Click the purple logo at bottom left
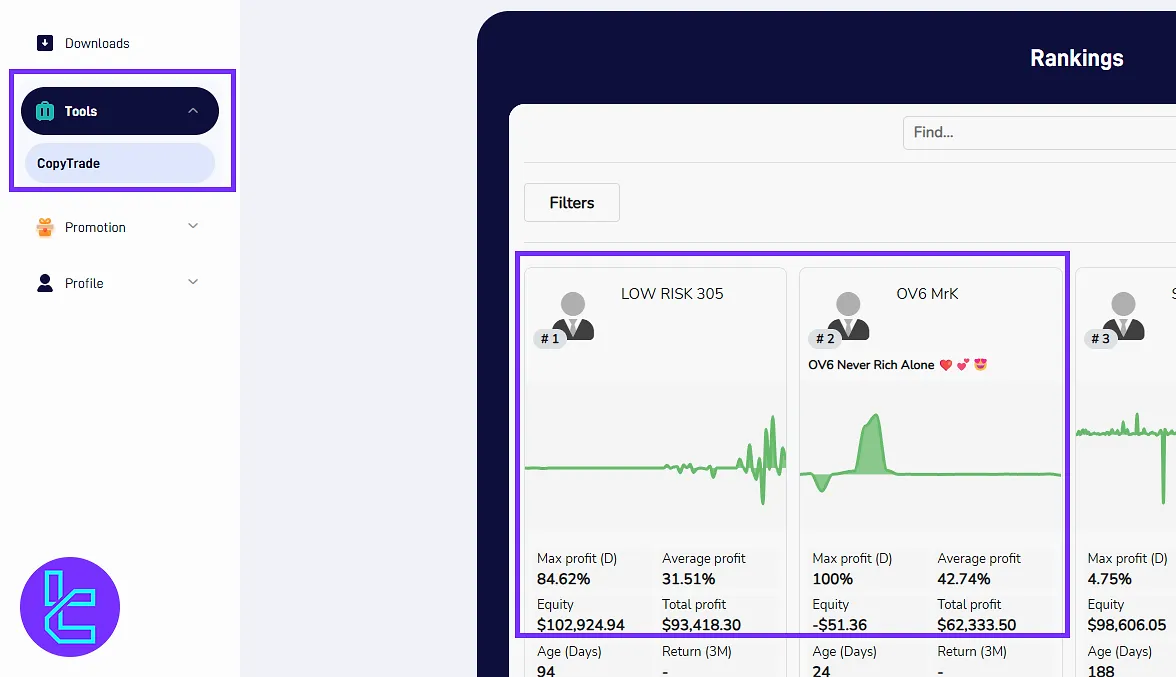 70,607
